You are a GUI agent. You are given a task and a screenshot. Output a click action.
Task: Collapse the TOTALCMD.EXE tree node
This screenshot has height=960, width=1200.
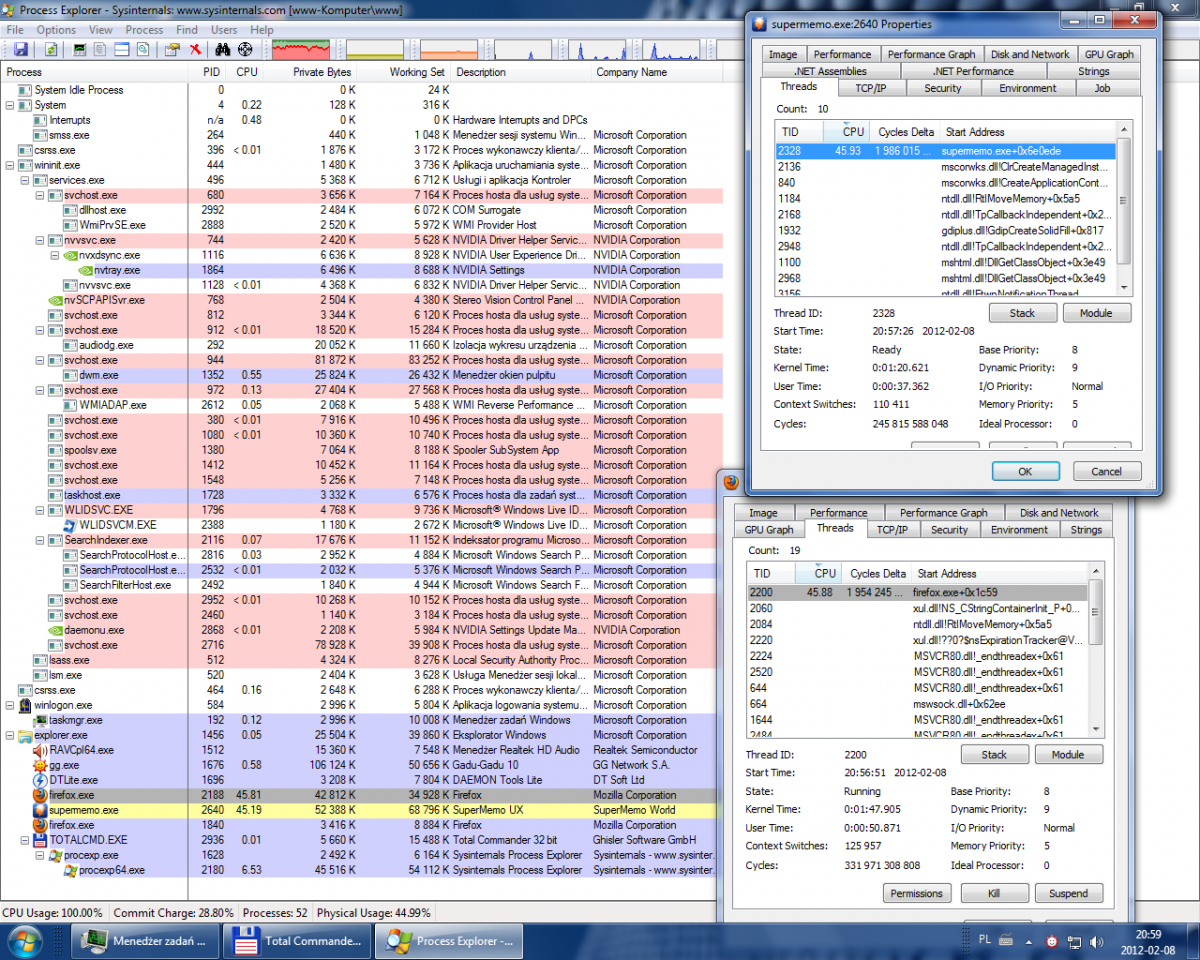(25, 840)
